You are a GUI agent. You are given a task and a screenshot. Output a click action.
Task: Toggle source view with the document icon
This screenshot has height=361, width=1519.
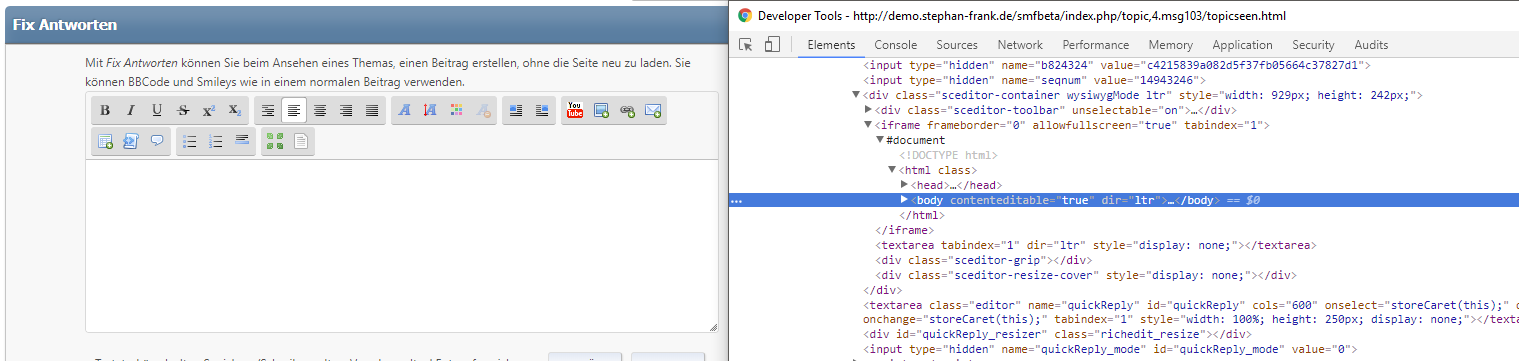(x=301, y=142)
